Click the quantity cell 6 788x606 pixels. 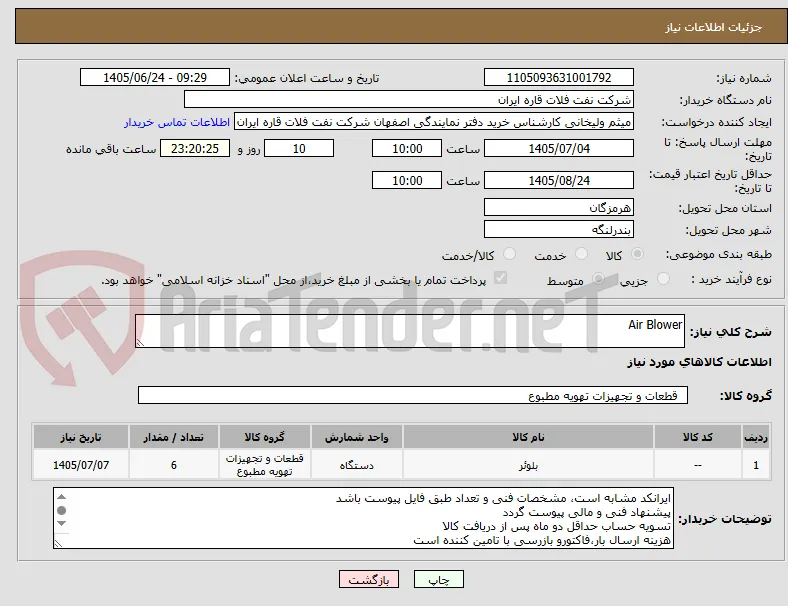click(x=173, y=465)
